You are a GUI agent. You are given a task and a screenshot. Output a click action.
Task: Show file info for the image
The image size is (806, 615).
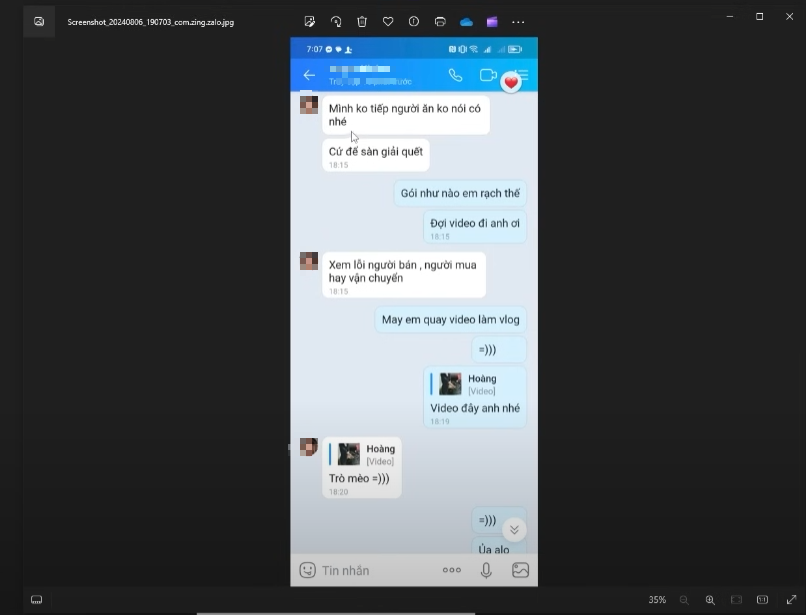[x=414, y=21]
